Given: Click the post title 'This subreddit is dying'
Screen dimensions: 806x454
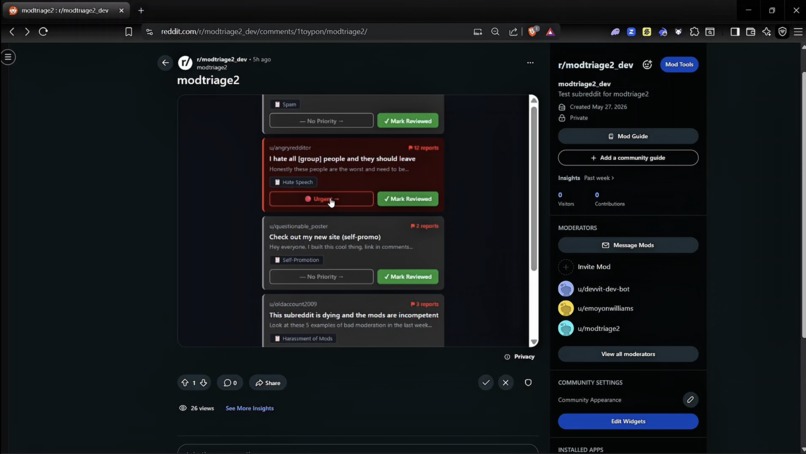Looking at the screenshot, I should pos(354,315).
